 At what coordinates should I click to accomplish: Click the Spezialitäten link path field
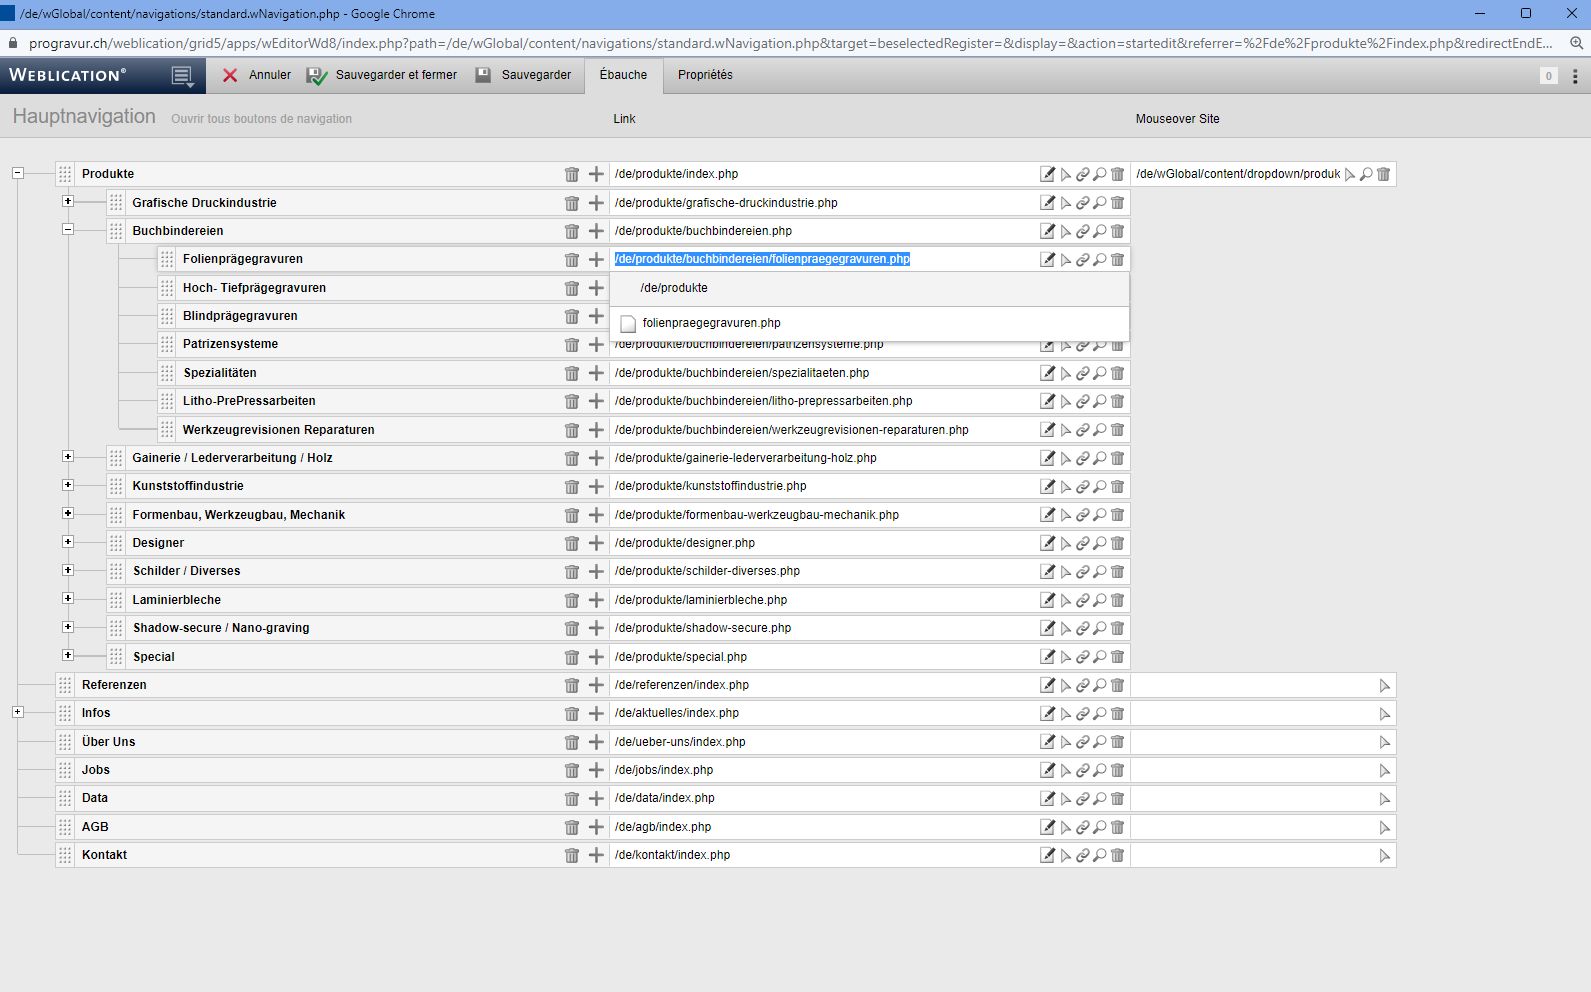tap(820, 373)
